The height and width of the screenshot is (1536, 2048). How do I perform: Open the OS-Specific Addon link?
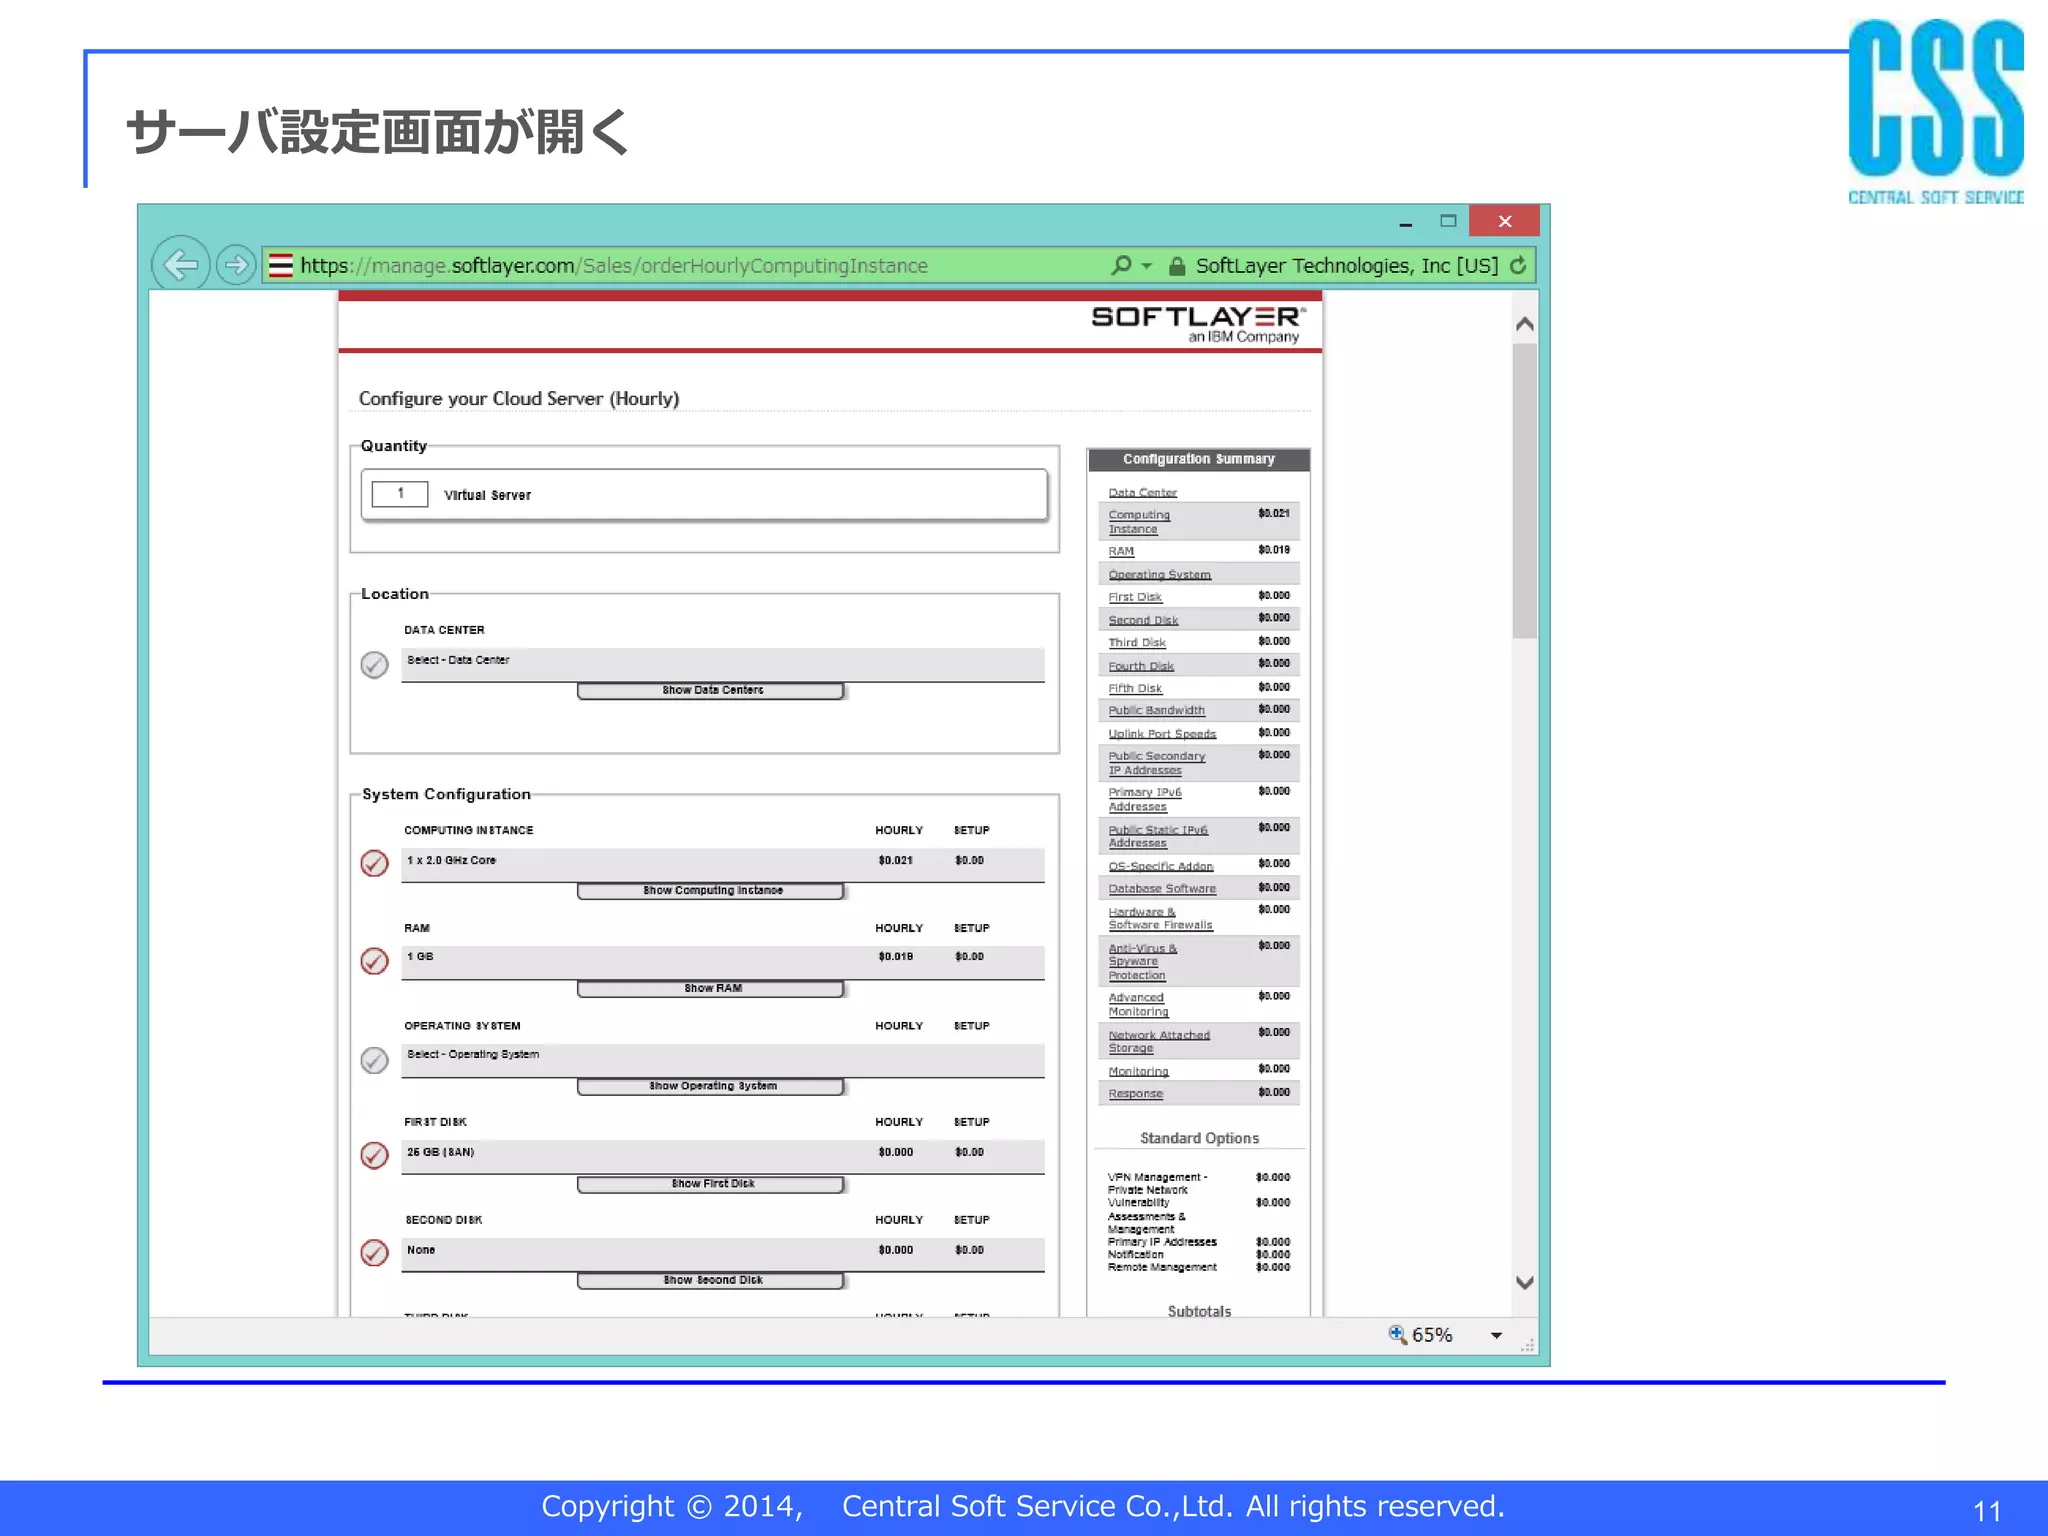point(1160,866)
